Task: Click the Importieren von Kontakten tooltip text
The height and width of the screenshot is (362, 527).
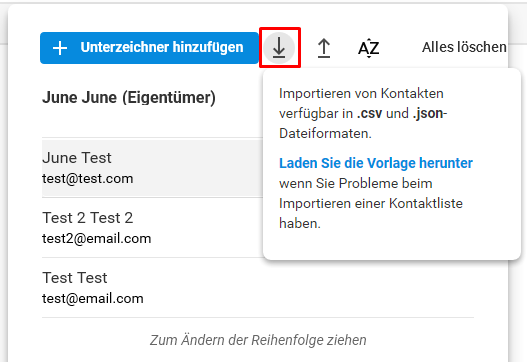Action: (361, 93)
